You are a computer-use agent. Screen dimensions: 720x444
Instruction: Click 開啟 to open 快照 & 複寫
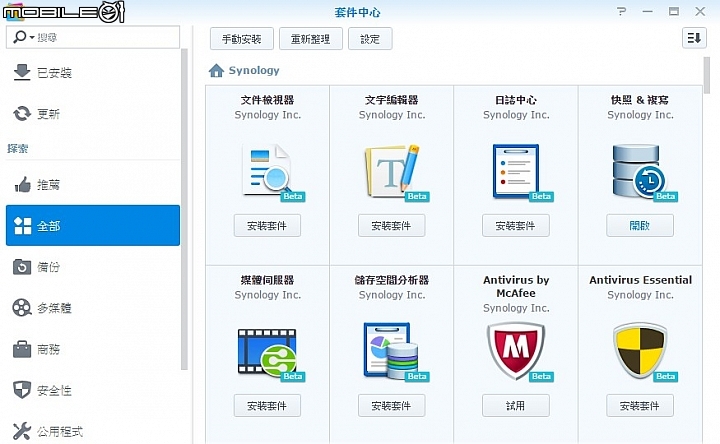point(640,225)
